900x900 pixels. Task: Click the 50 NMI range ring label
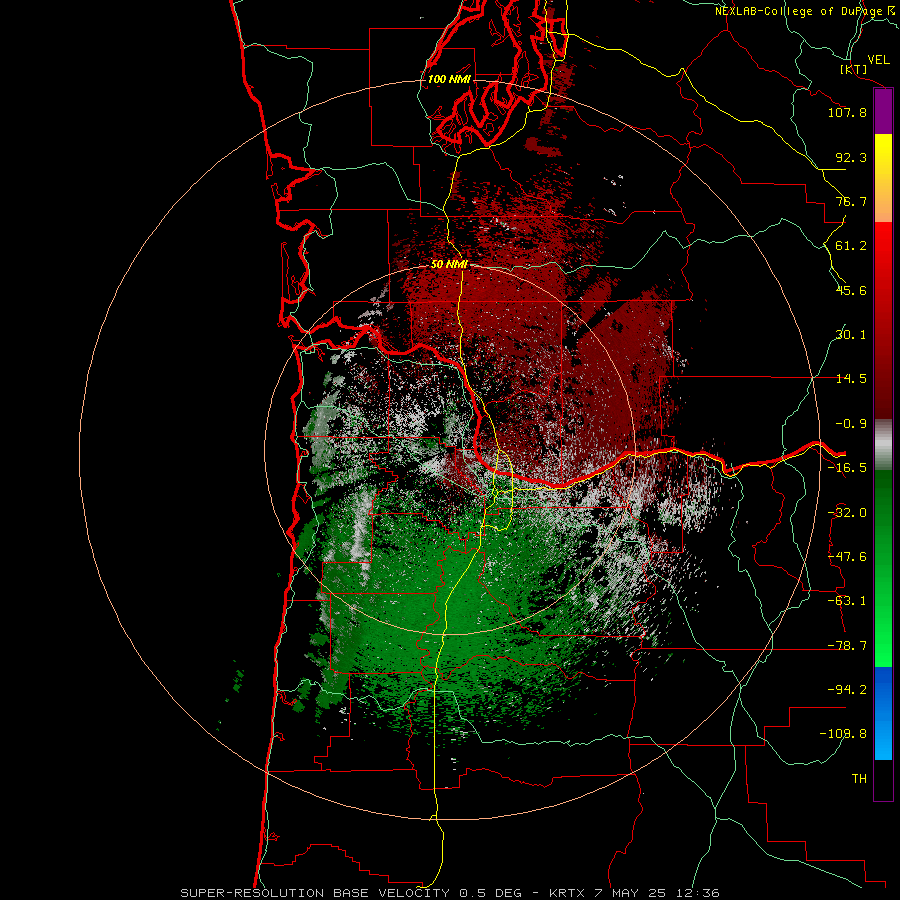click(449, 265)
